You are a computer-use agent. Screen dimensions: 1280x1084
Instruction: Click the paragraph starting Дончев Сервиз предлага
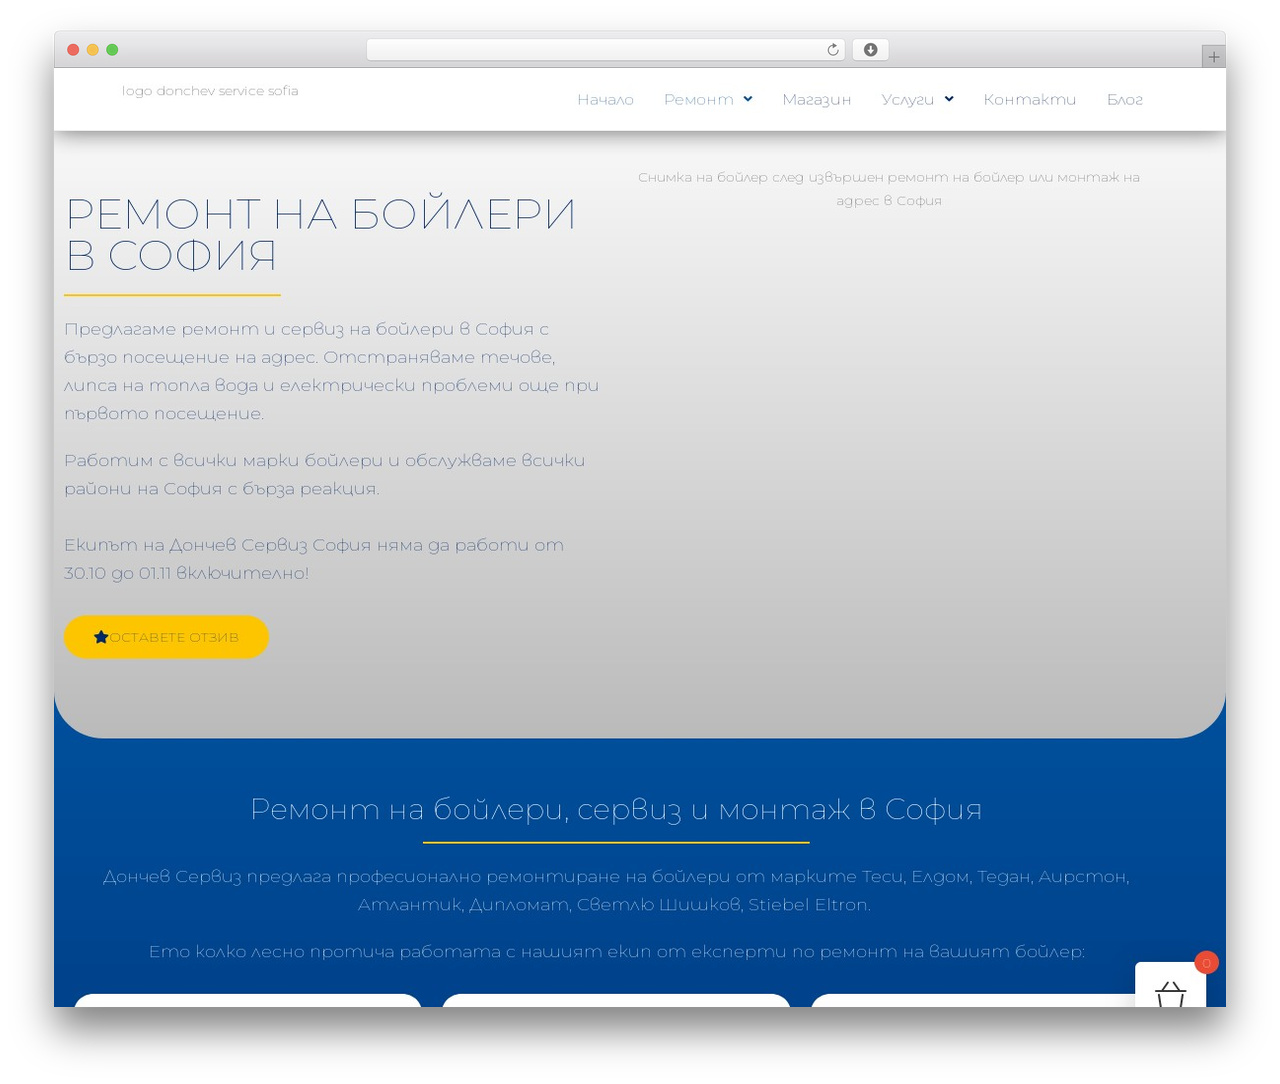(616, 890)
